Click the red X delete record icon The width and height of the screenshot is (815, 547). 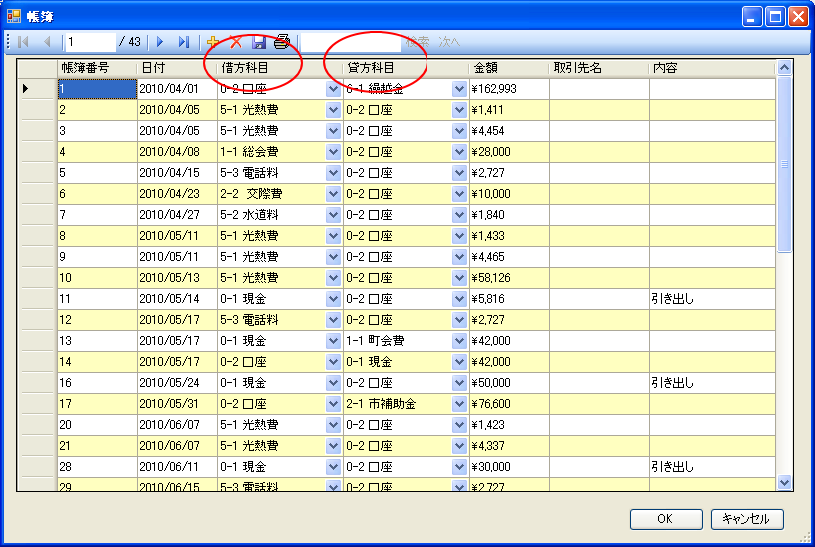click(x=236, y=42)
